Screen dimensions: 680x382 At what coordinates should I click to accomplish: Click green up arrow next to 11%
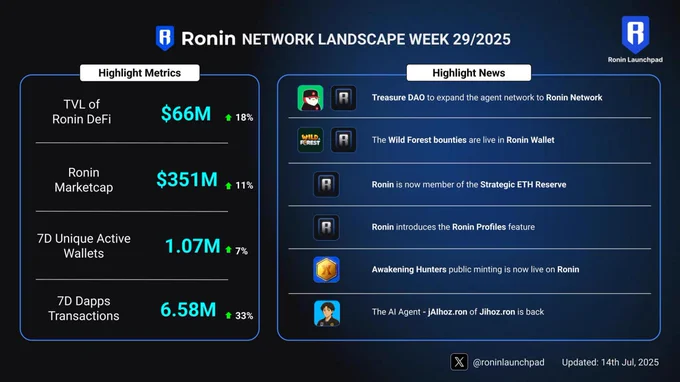[x=228, y=186]
